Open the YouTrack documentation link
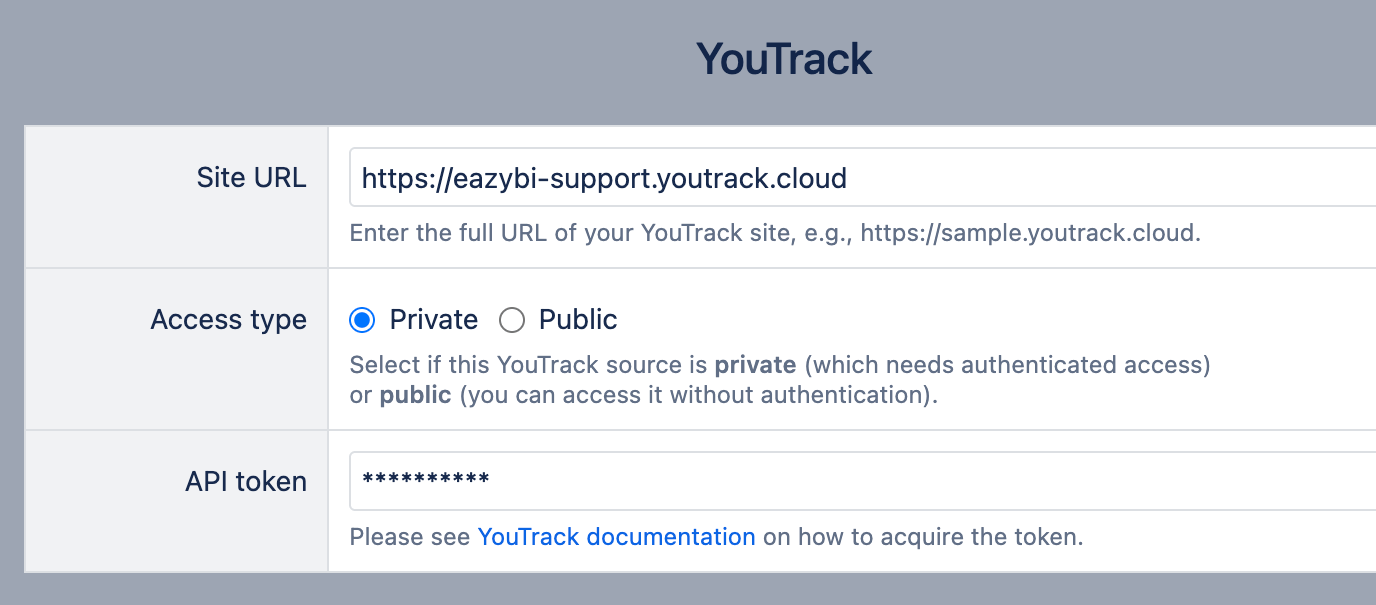Screen dimensions: 1376x605 tap(616, 537)
